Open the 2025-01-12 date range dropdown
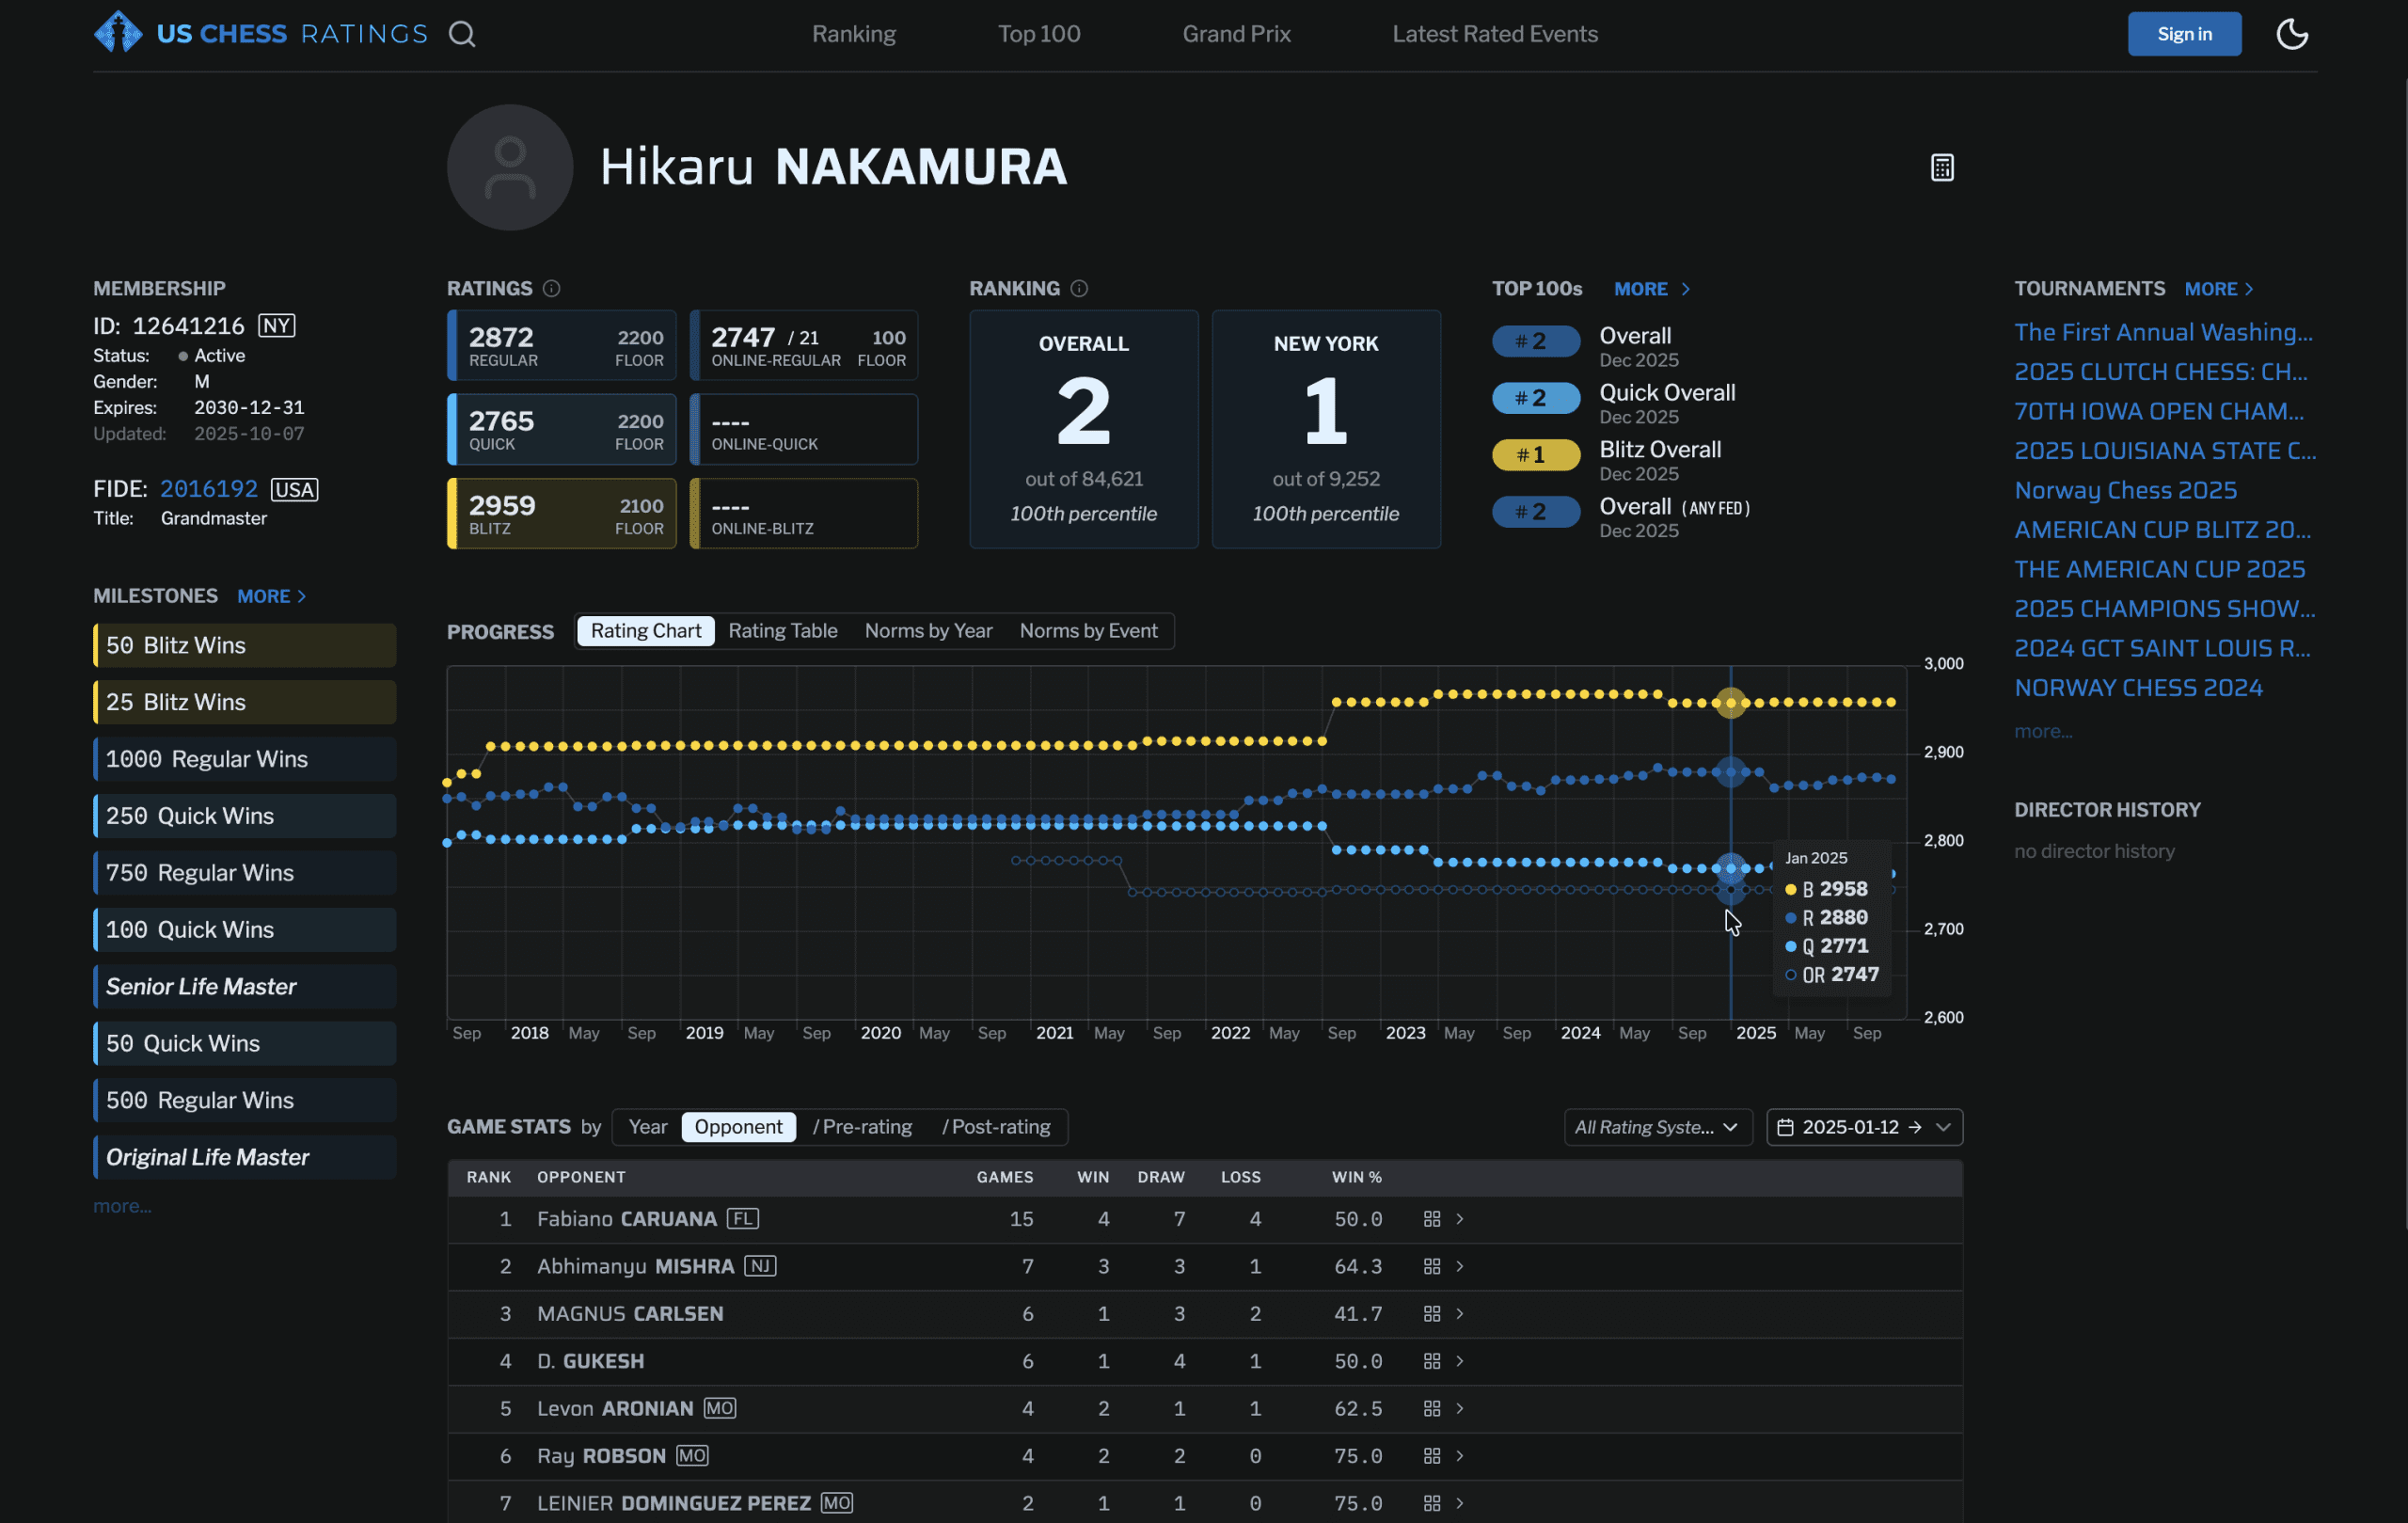The image size is (2408, 1523). pos(1863,1127)
